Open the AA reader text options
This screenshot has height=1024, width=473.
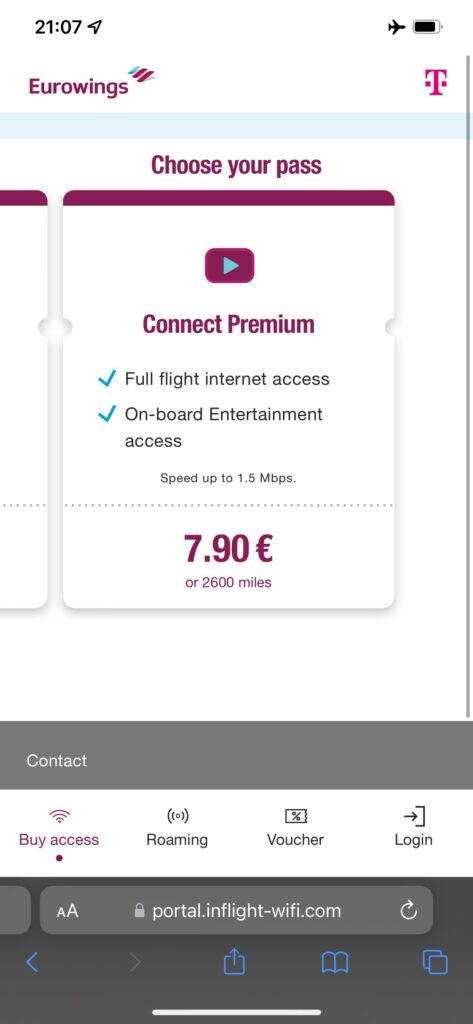click(67, 910)
